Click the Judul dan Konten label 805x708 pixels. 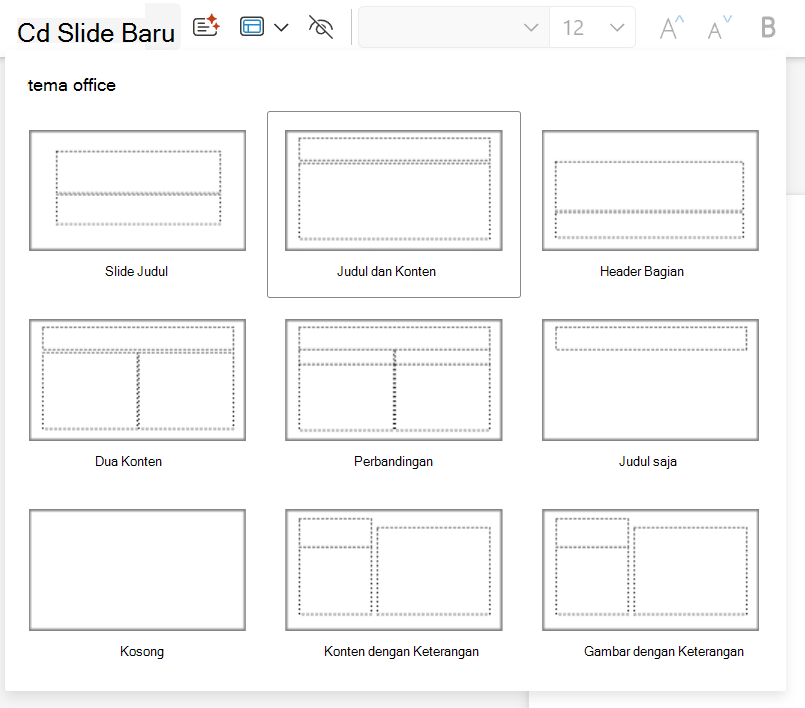click(x=386, y=271)
